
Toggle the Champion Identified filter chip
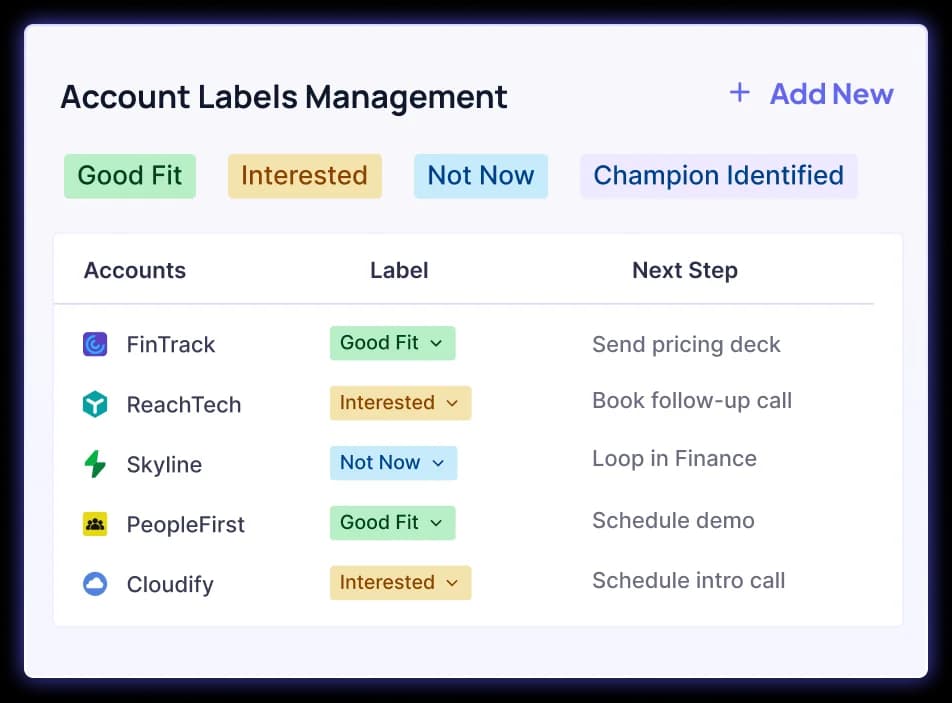[718, 175]
